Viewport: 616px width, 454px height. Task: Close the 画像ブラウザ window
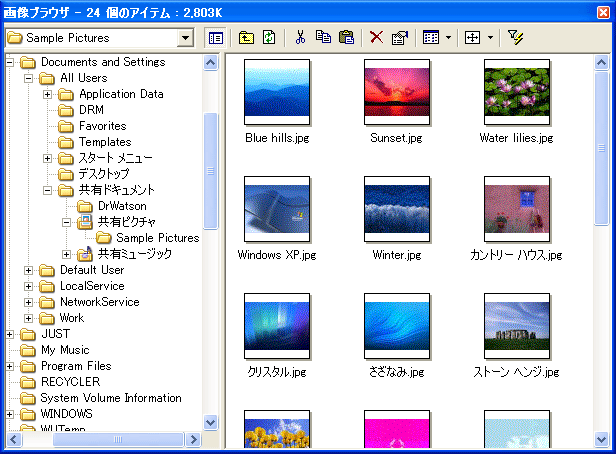pyautogui.click(x=603, y=13)
